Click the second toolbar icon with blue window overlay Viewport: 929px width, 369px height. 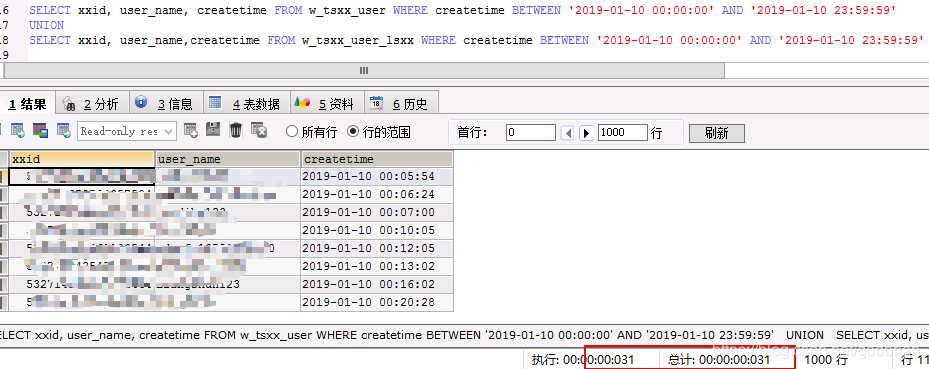coord(40,131)
